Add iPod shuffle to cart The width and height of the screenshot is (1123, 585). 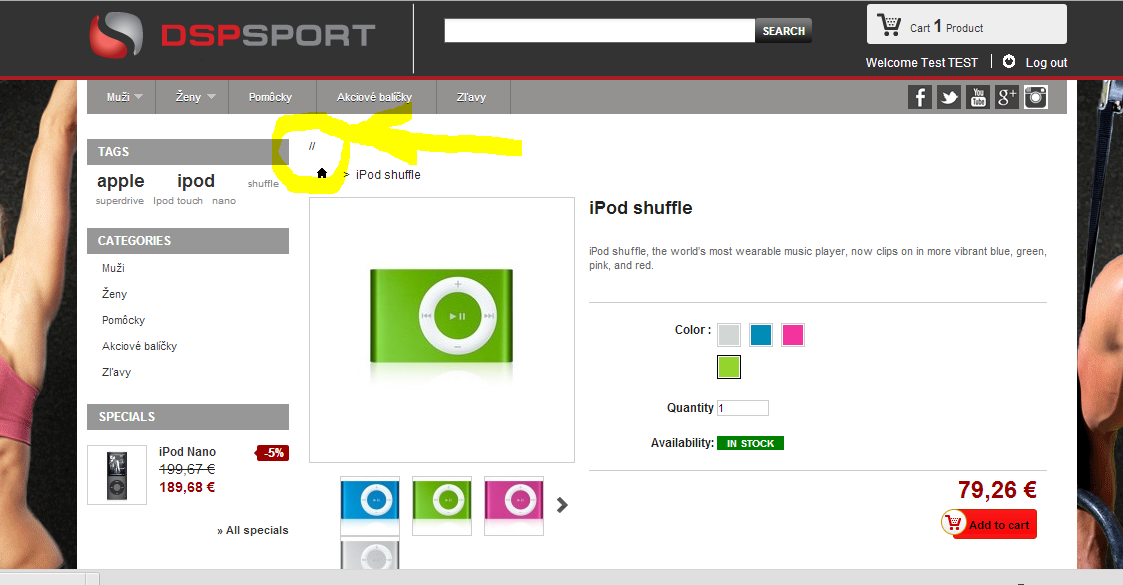tap(989, 524)
